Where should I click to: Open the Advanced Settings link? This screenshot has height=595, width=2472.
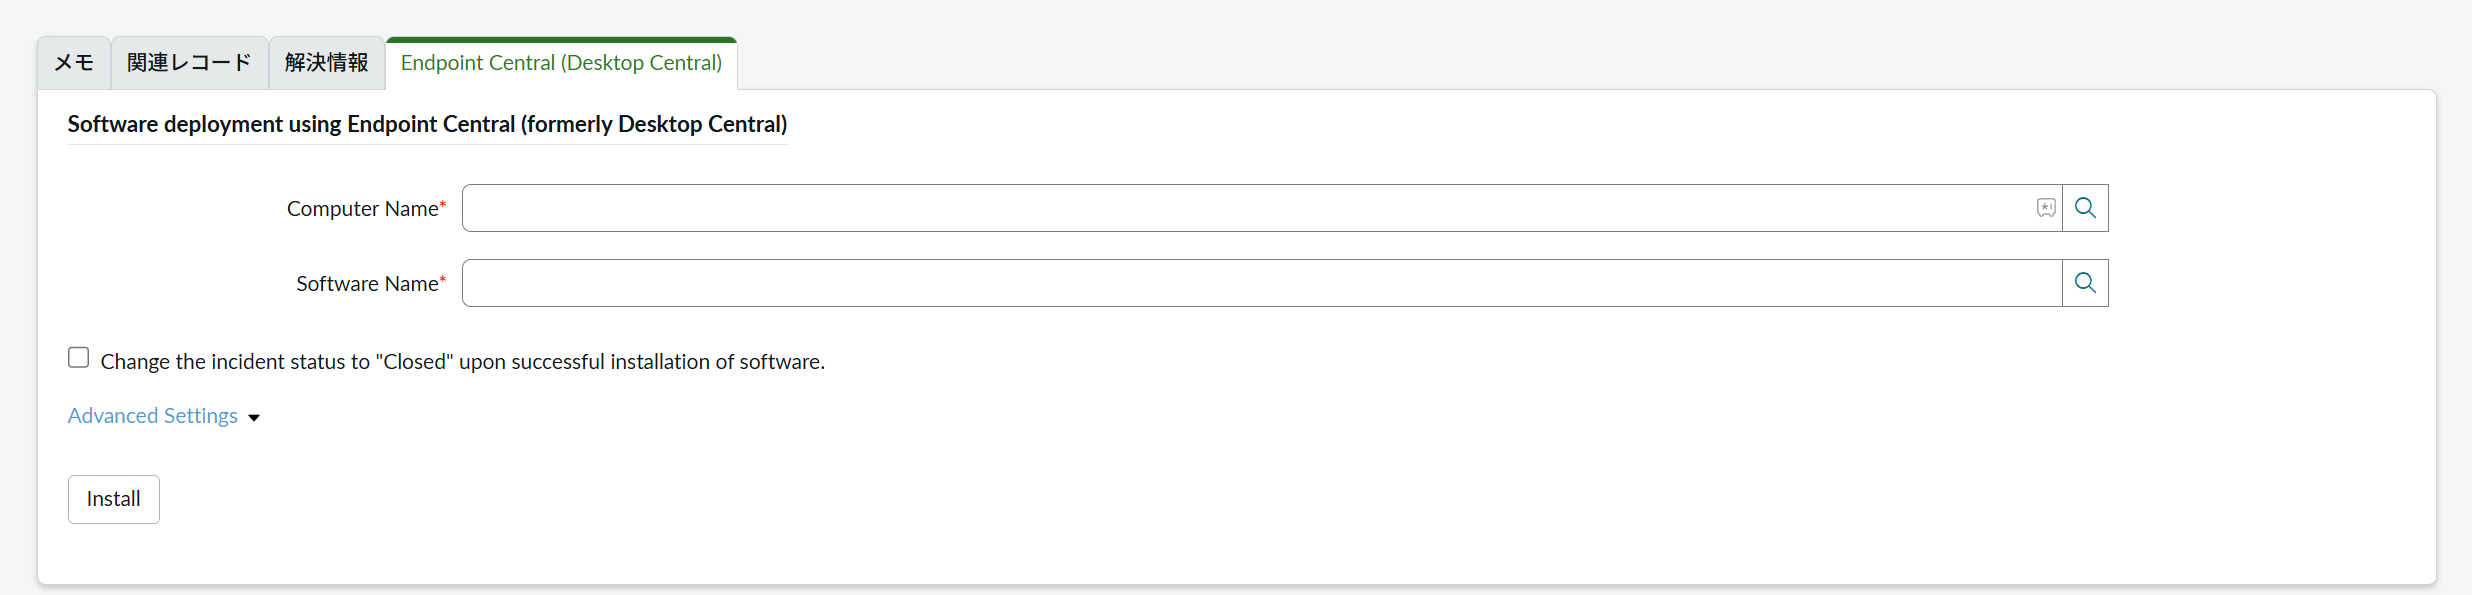click(x=153, y=416)
